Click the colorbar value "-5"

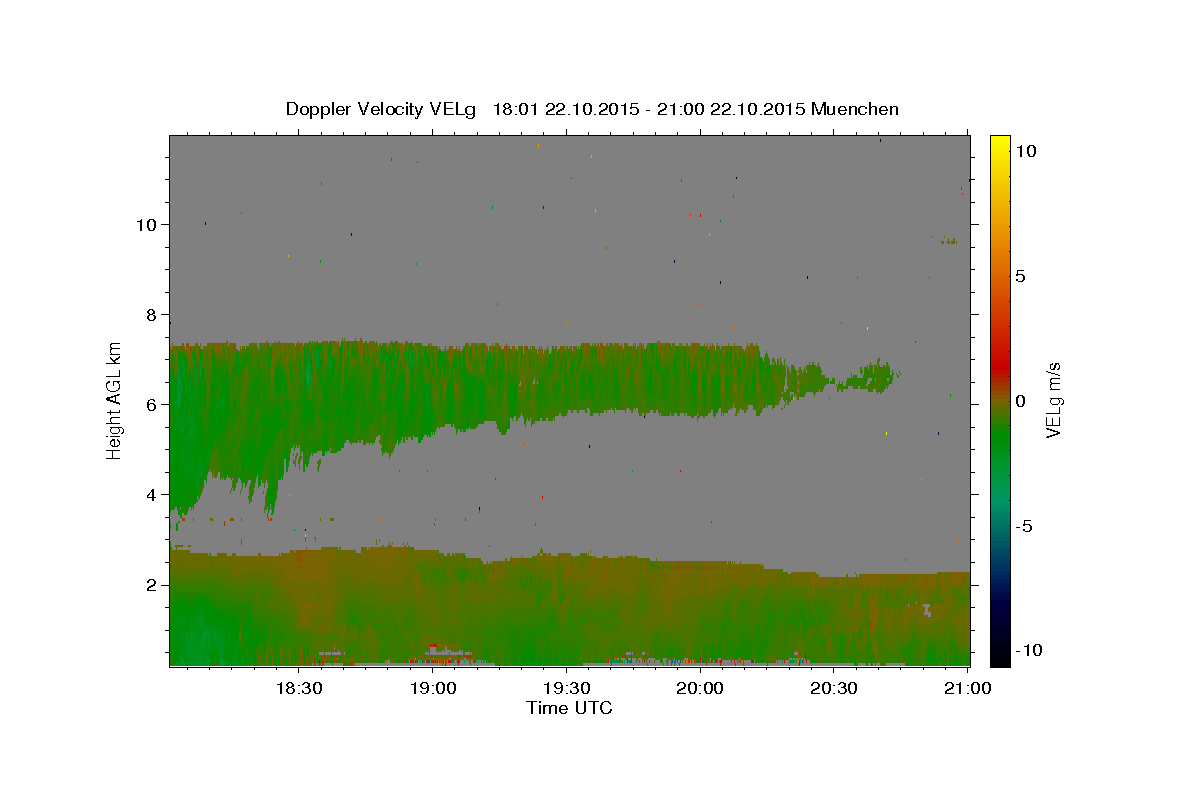click(x=1024, y=526)
